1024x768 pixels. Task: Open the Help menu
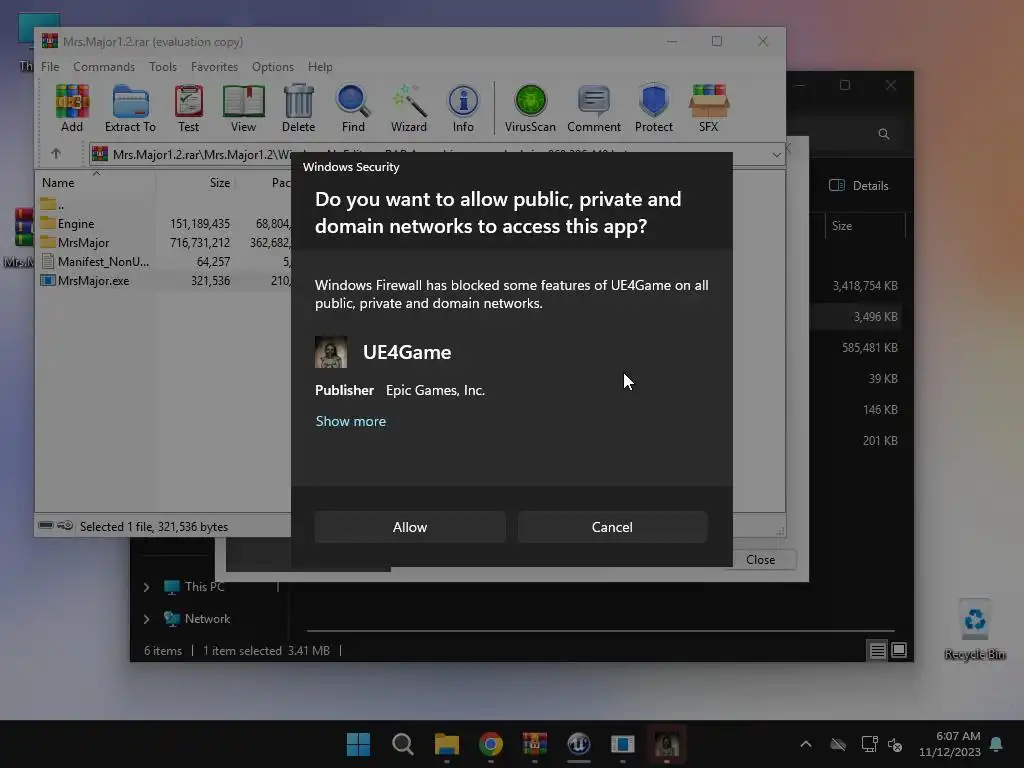320,67
